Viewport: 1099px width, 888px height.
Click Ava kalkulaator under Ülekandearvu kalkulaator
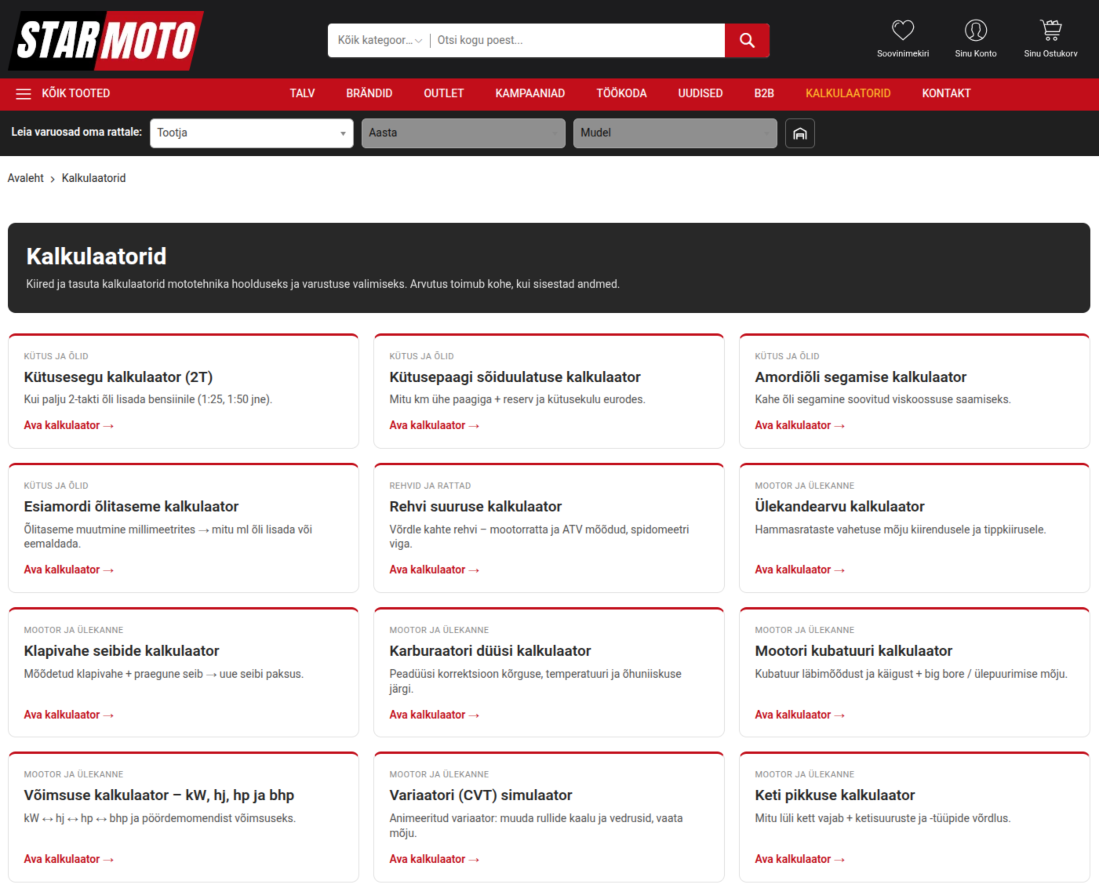800,570
